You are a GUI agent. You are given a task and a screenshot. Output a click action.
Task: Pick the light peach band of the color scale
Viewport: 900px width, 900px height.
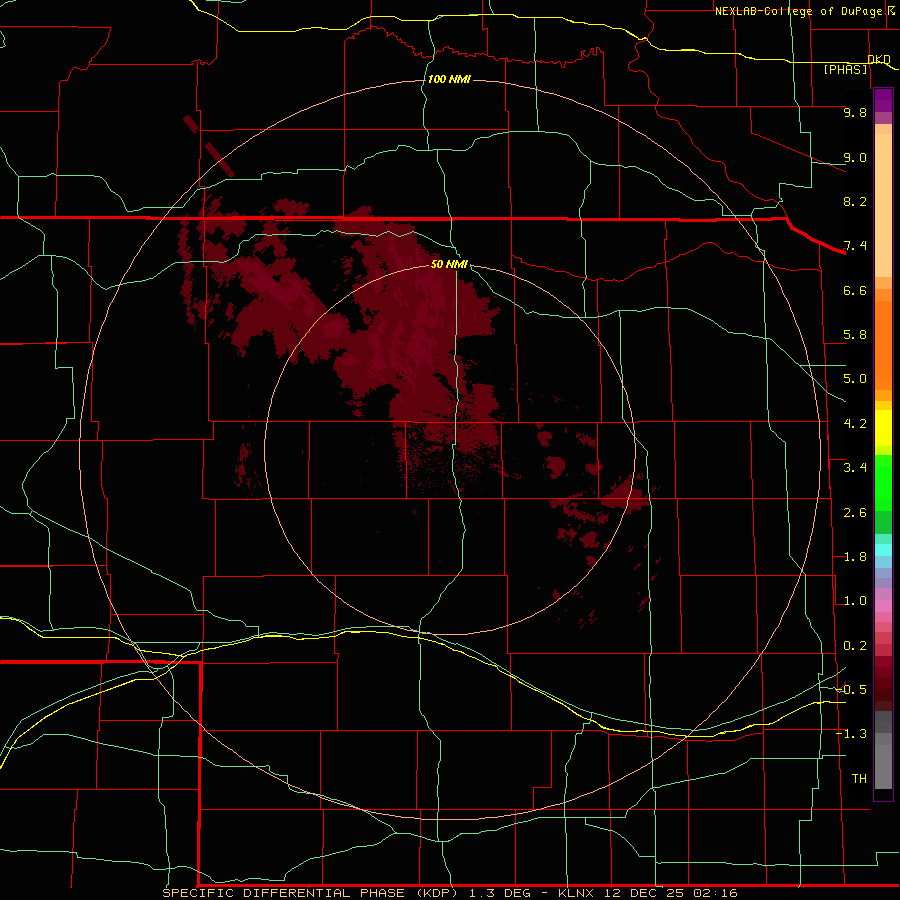[883, 205]
